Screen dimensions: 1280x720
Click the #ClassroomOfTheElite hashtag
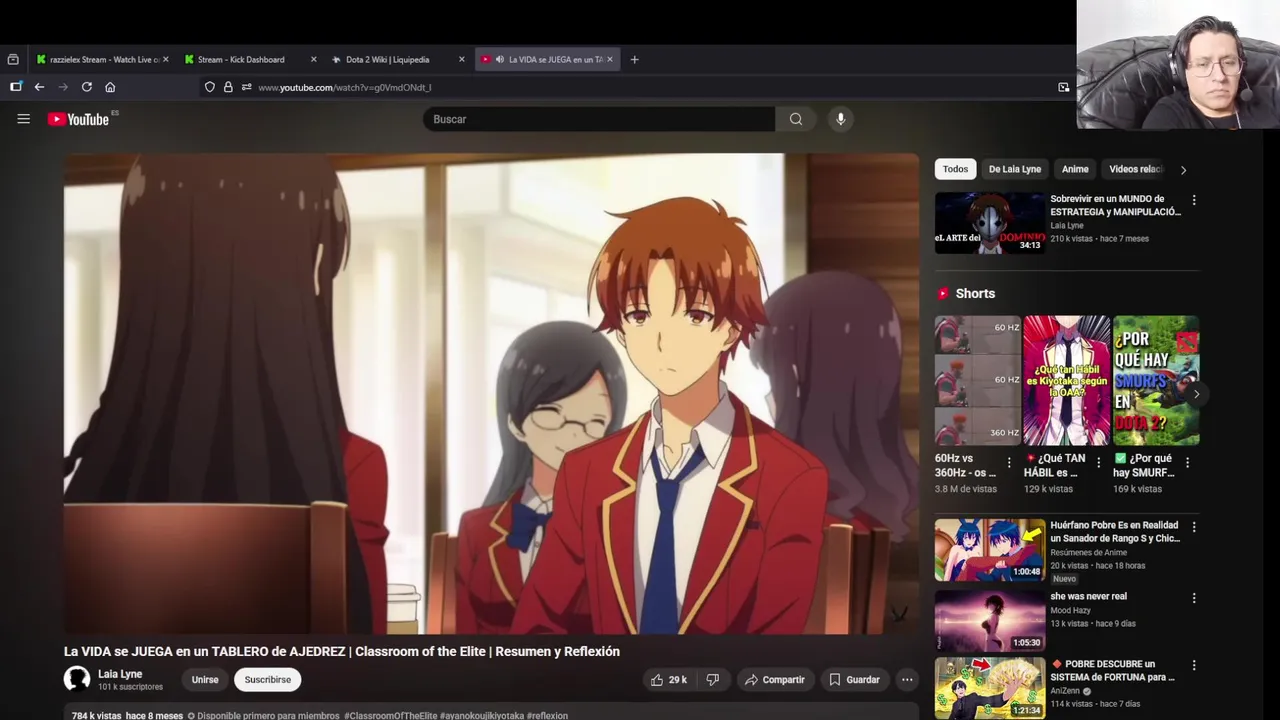click(x=390, y=716)
